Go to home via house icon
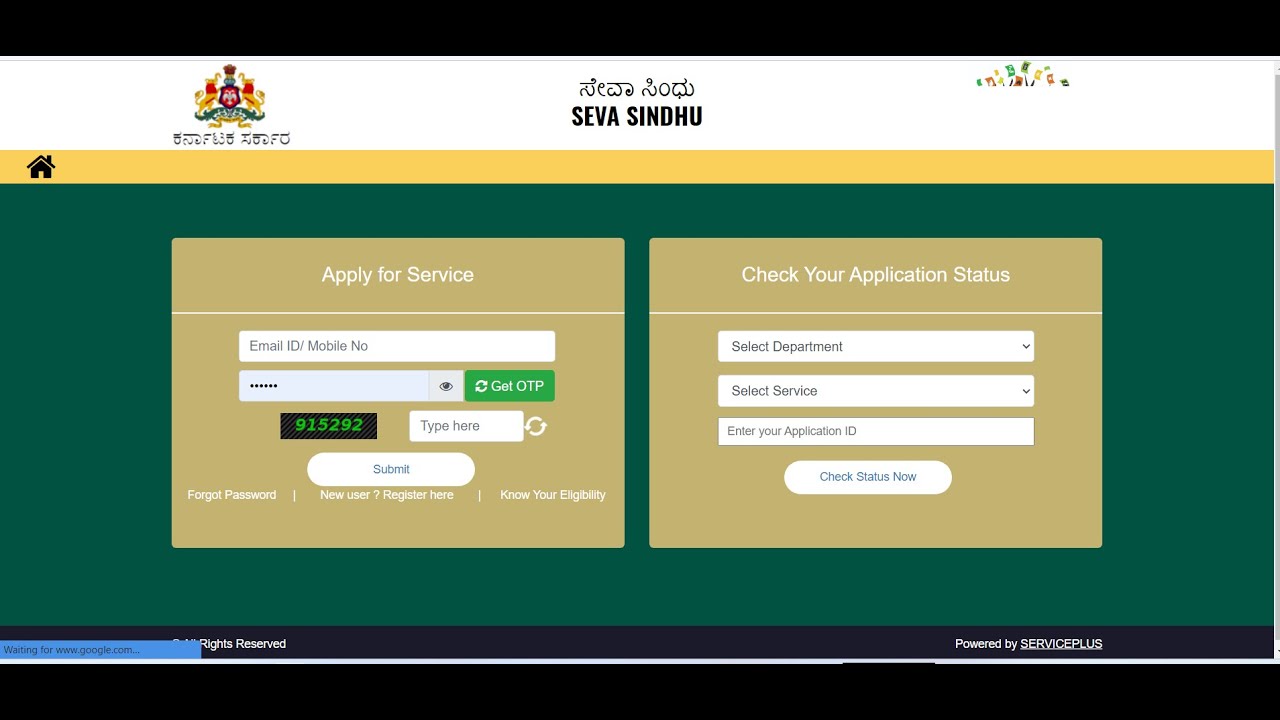This screenshot has height=720, width=1280. [x=41, y=167]
